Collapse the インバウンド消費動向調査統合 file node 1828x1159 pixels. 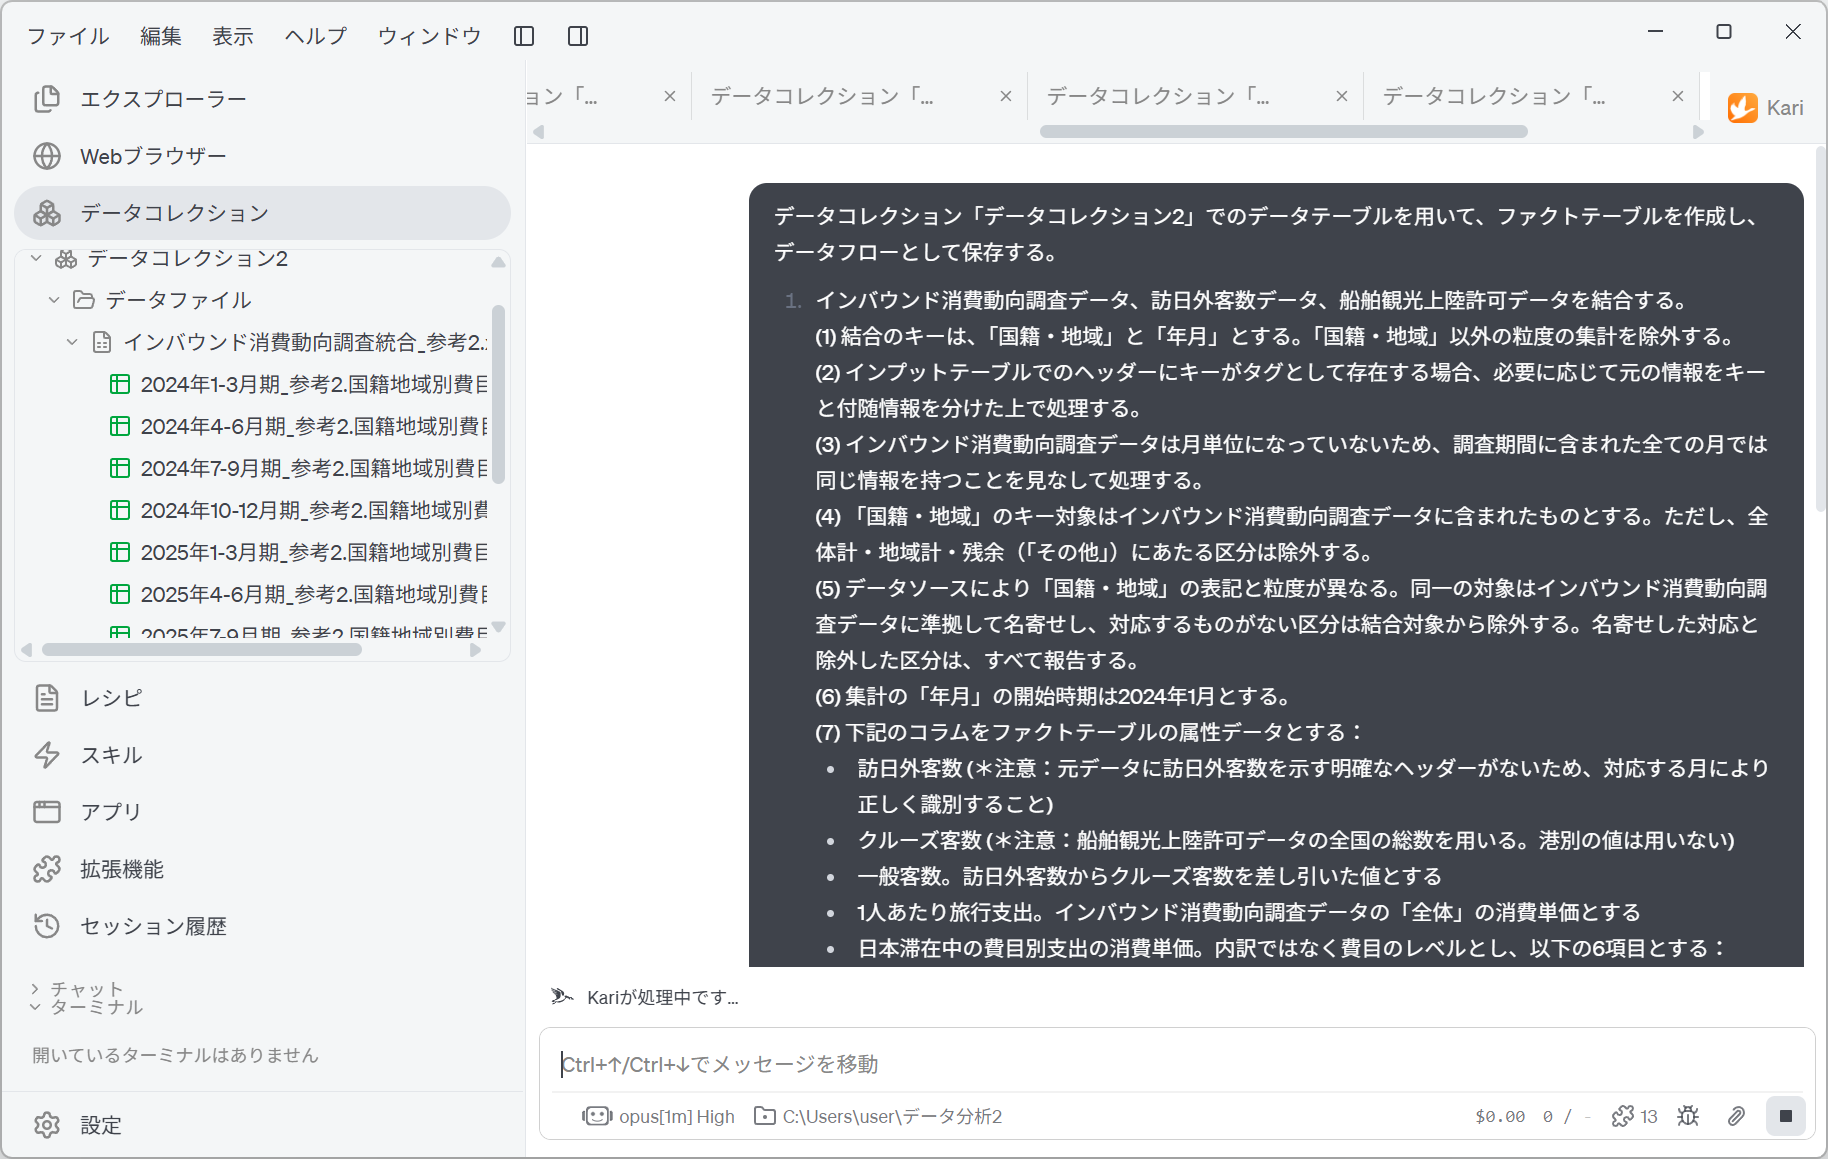pos(72,342)
